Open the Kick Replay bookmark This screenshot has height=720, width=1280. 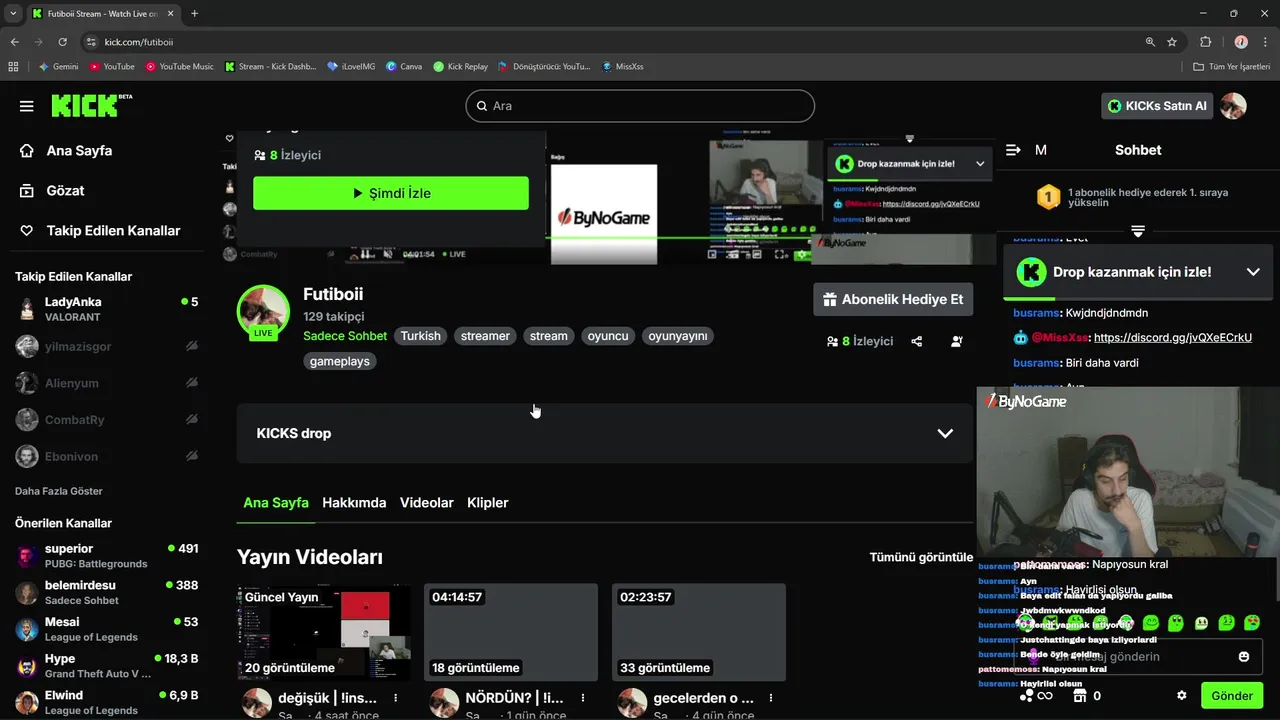[460, 66]
